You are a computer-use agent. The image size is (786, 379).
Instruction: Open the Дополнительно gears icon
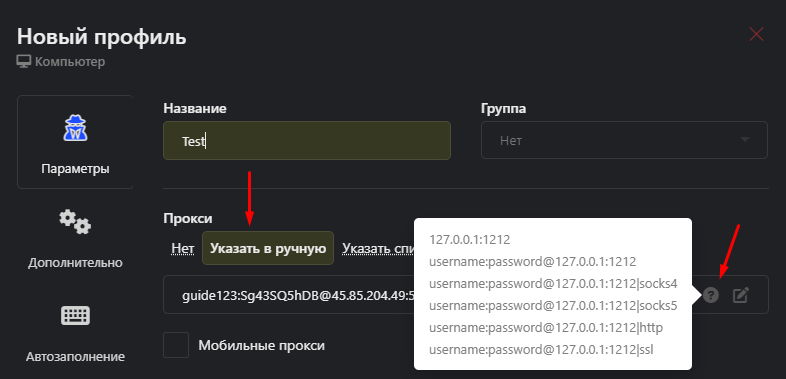pyautogui.click(x=75, y=222)
